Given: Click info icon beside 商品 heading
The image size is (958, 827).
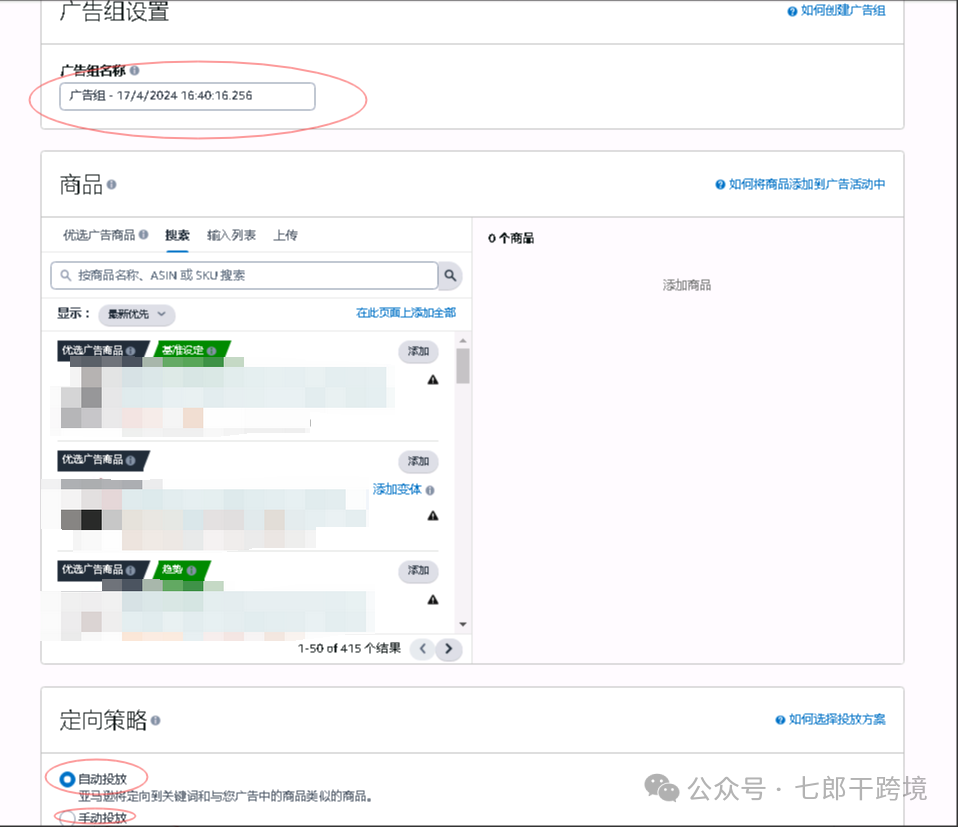Looking at the screenshot, I should [111, 184].
